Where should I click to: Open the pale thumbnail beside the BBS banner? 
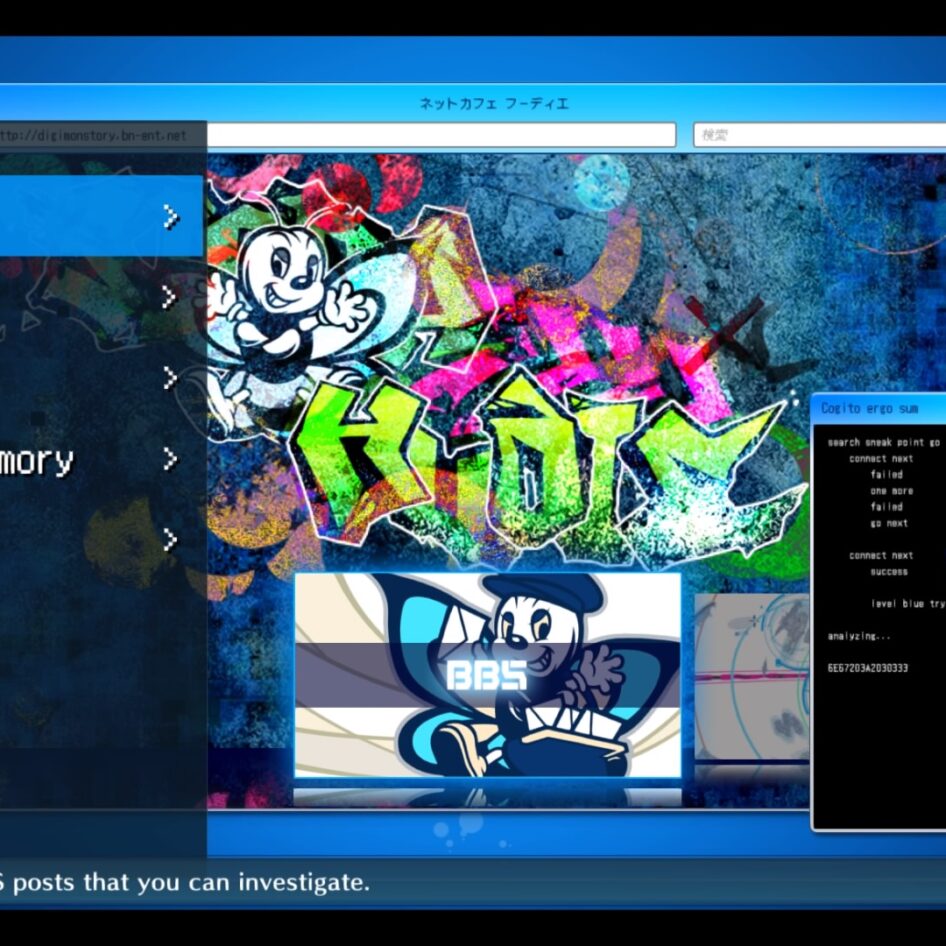click(752, 676)
